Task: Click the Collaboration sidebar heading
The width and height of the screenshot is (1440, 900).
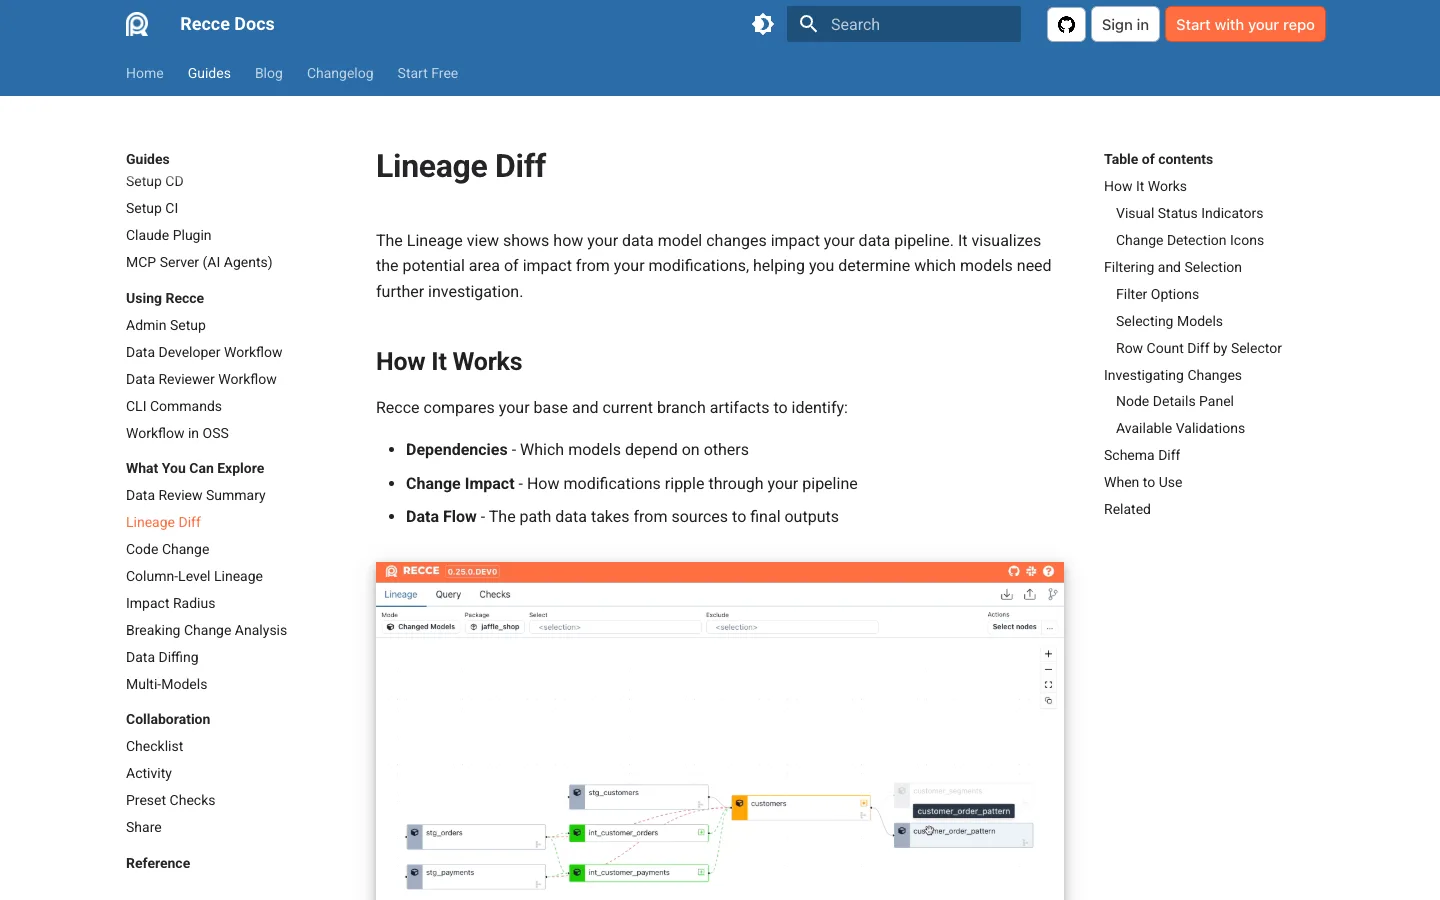Action: (x=168, y=719)
